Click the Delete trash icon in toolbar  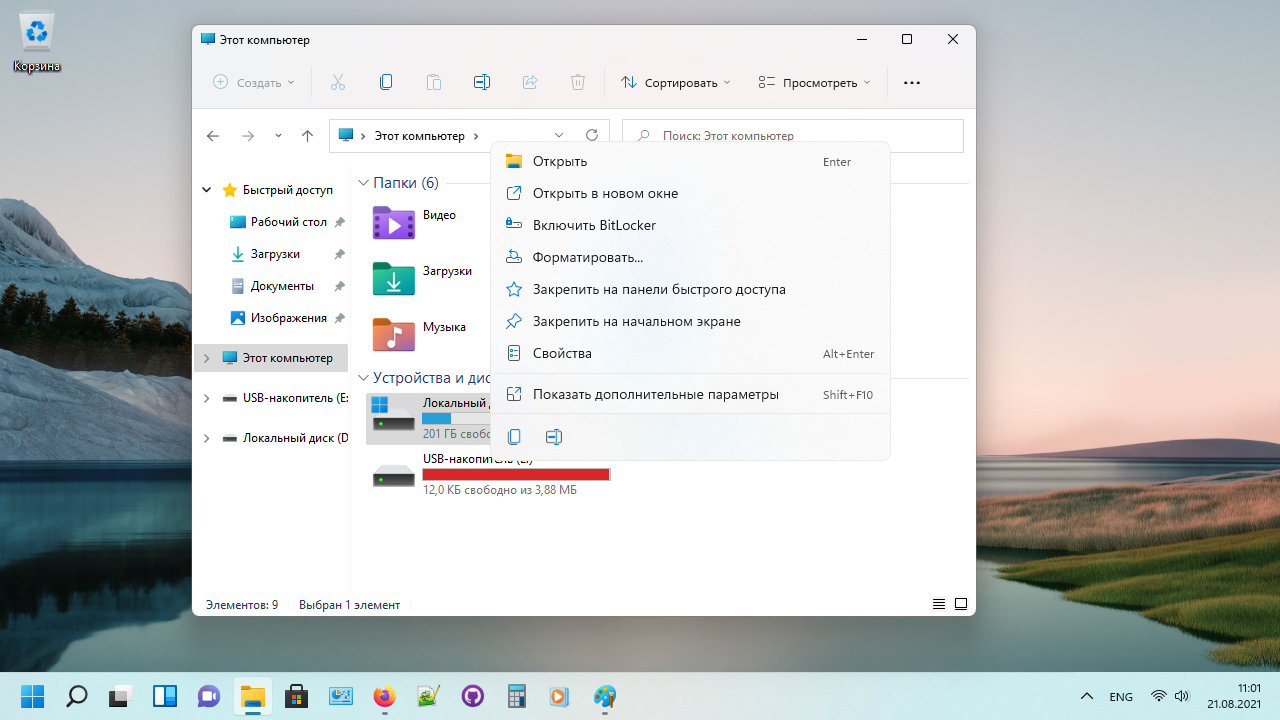click(x=578, y=82)
